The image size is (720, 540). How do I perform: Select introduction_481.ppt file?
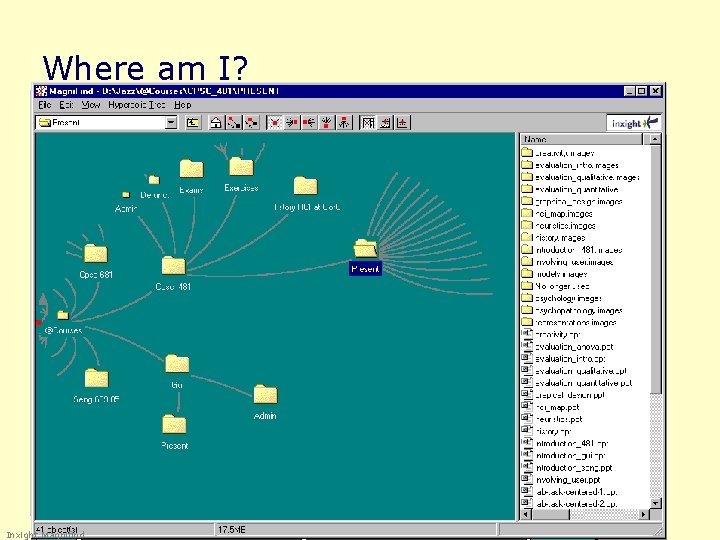565,444
